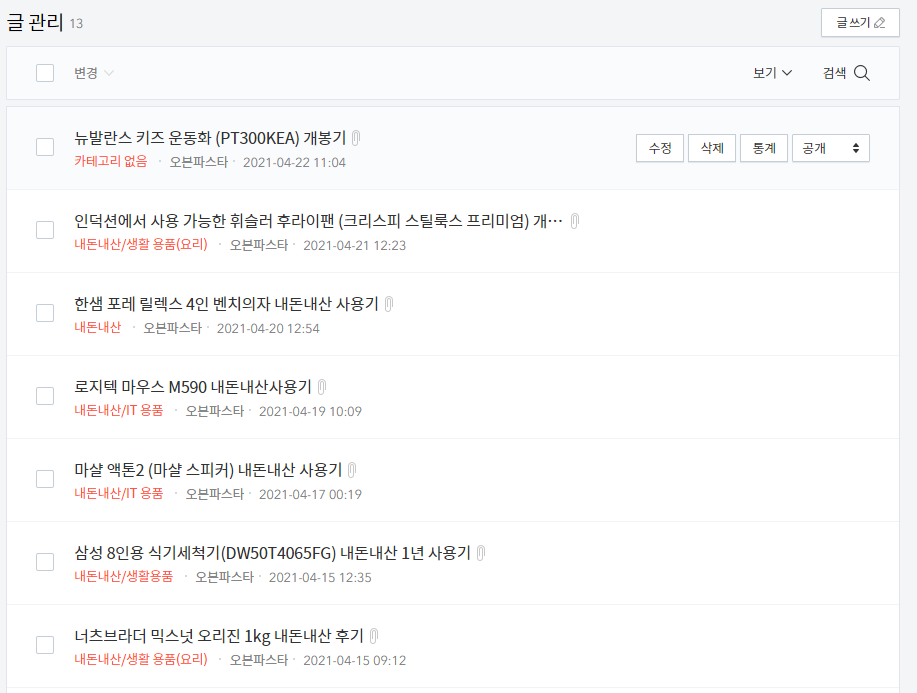The height and width of the screenshot is (693, 917).
Task: Open the 변경 dropdown menu
Action: (94, 73)
